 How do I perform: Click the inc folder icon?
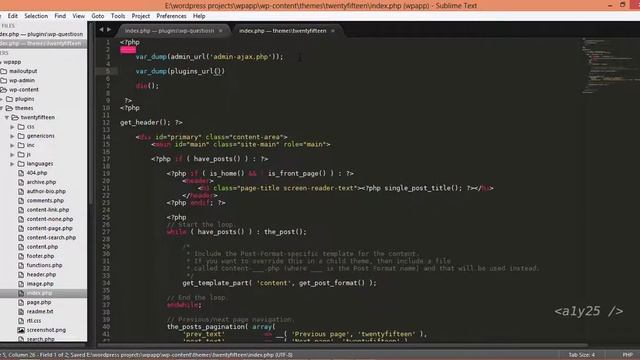tap(21, 145)
